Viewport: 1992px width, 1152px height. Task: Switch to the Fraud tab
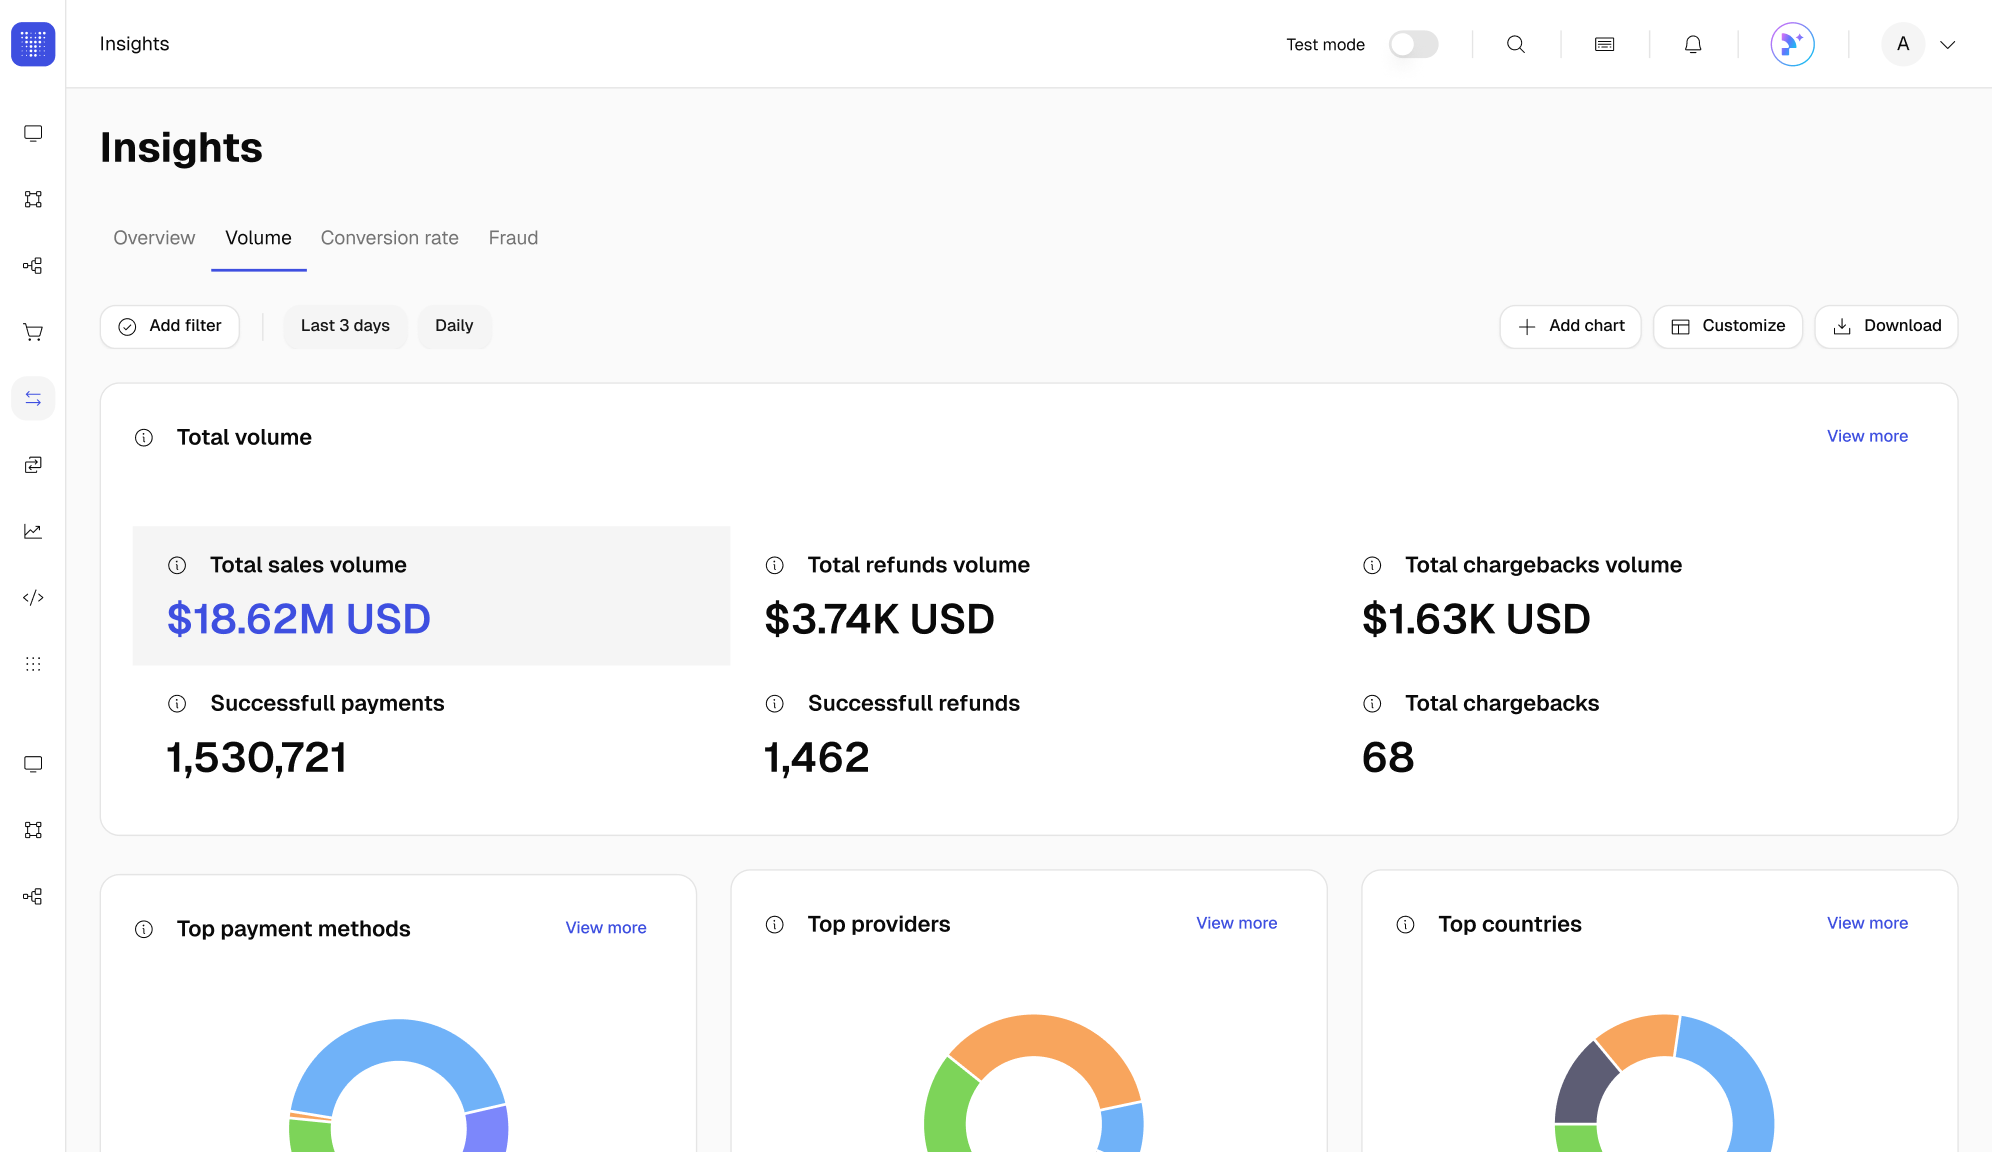pos(513,238)
